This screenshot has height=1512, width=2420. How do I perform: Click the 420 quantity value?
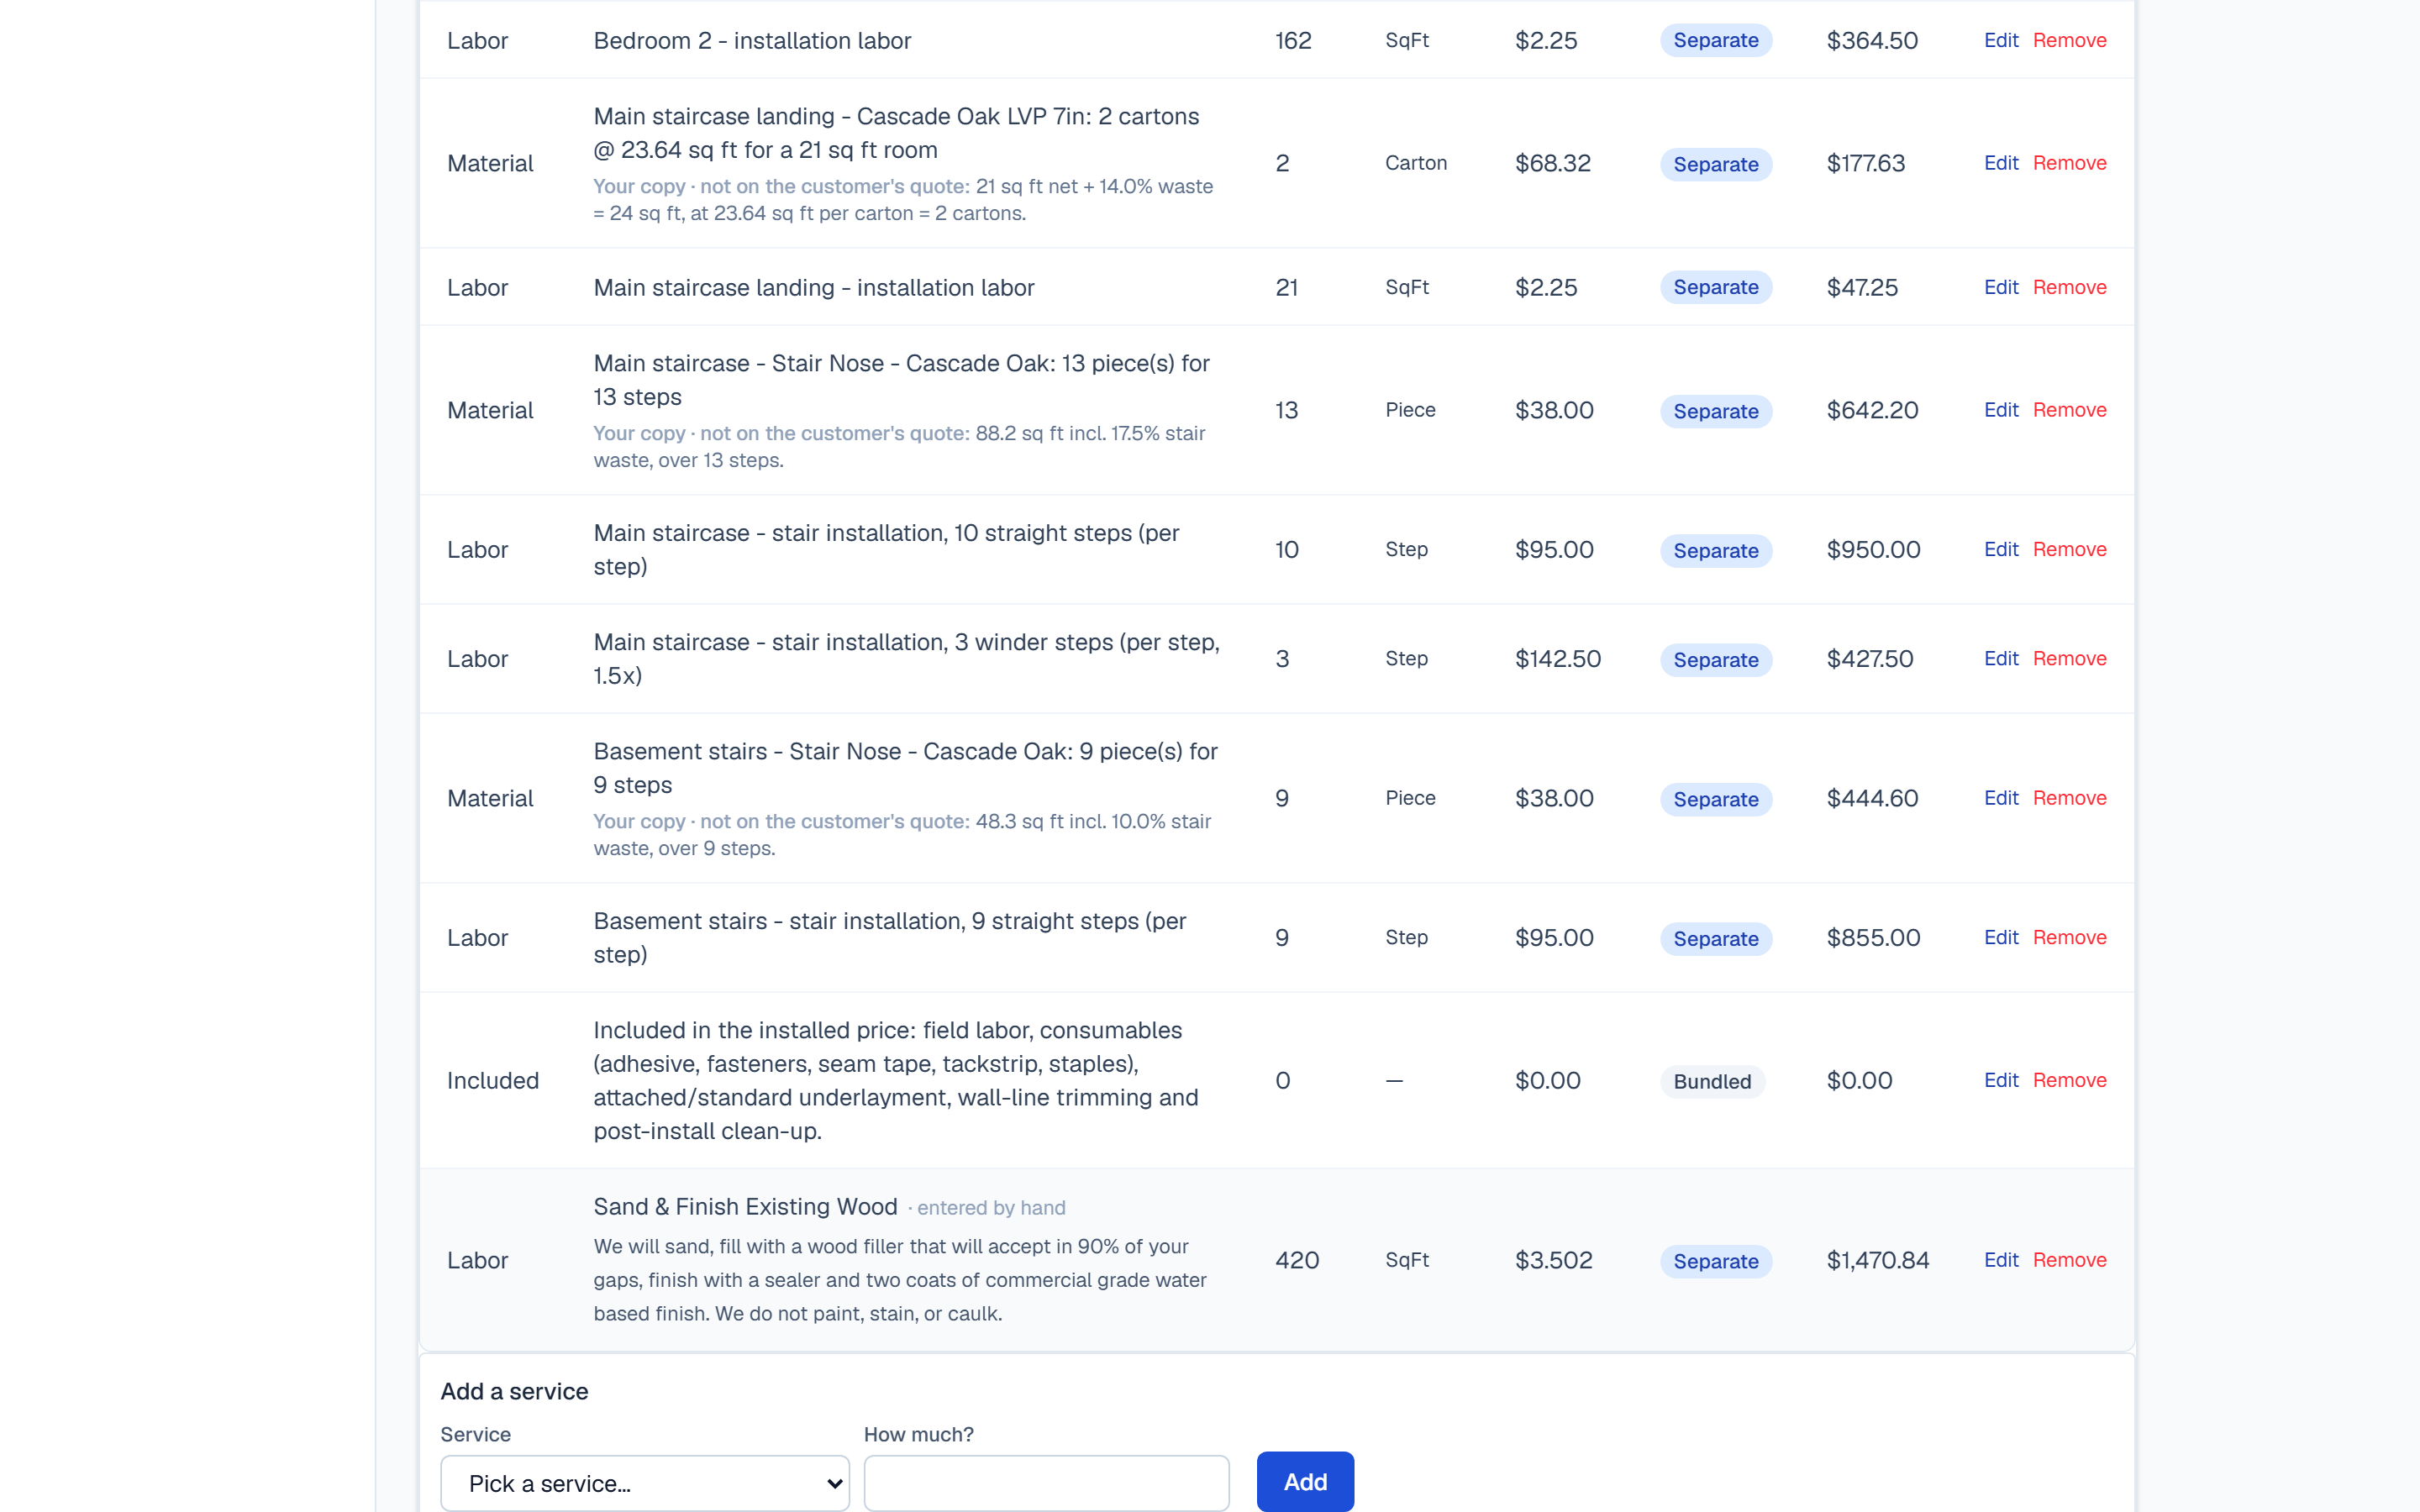tap(1297, 1261)
